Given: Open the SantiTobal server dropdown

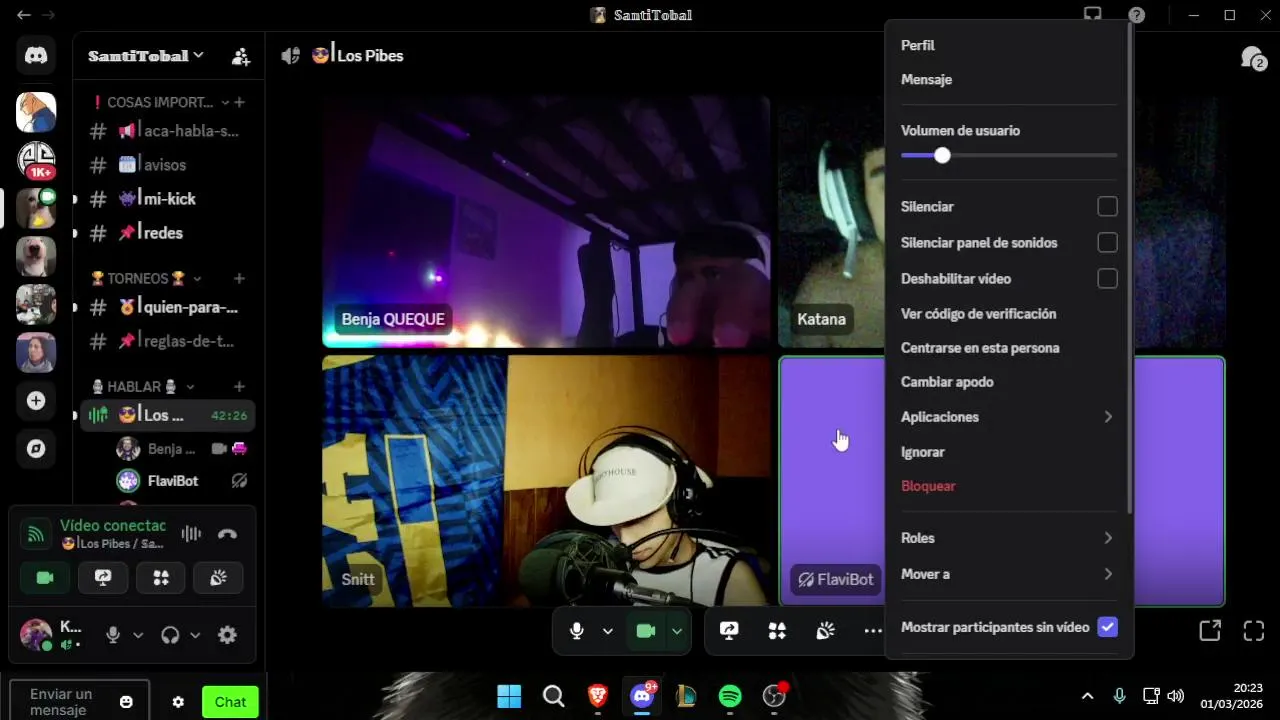Looking at the screenshot, I should tap(146, 56).
